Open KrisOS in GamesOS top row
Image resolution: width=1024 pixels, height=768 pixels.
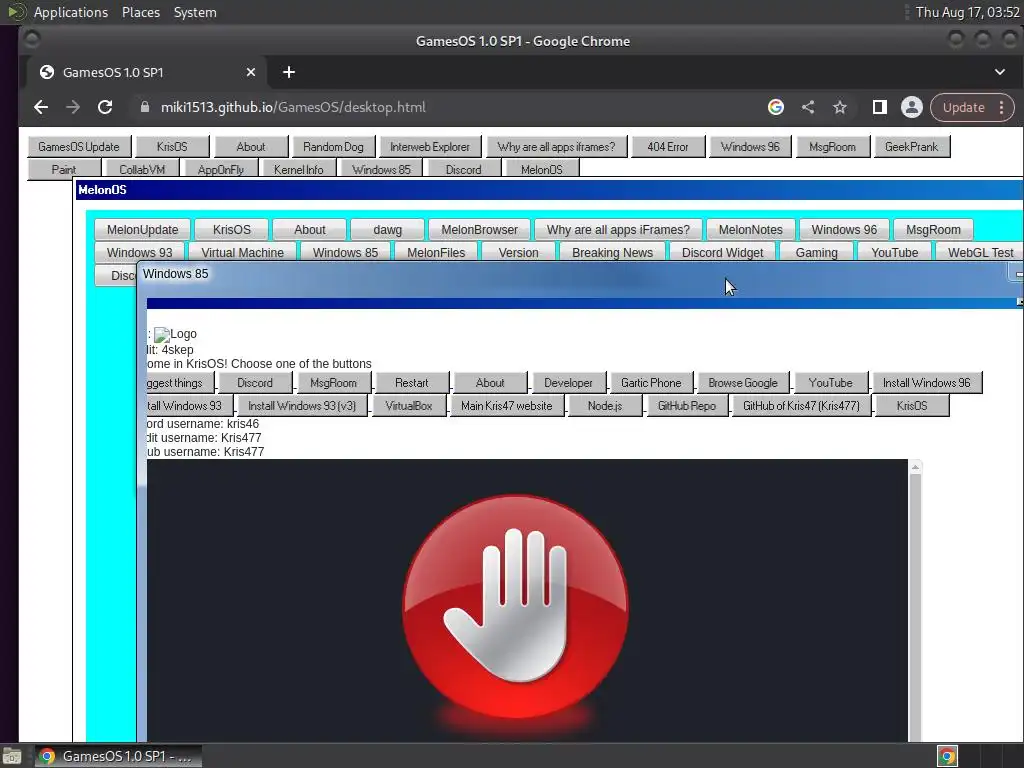point(172,147)
